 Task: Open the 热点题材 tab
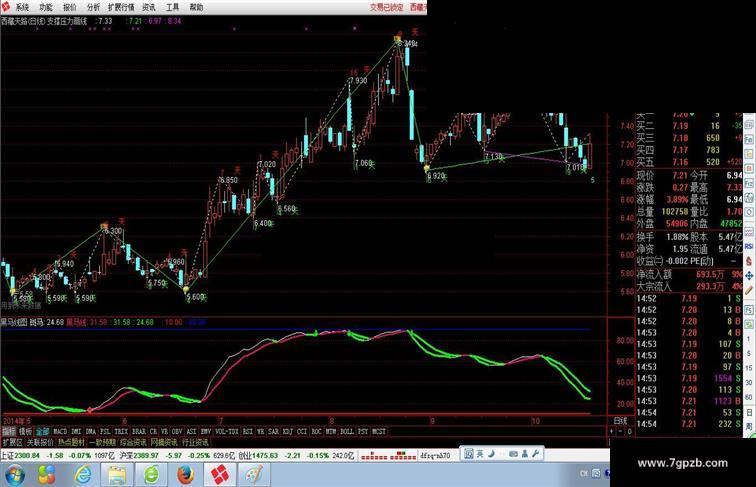71,442
